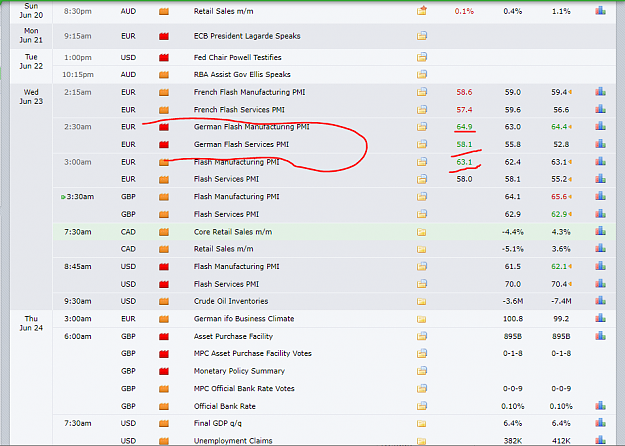Screen dimensions: 625x446
Task: Open detail folder for Core Retail Sales m/m
Action: point(421,232)
